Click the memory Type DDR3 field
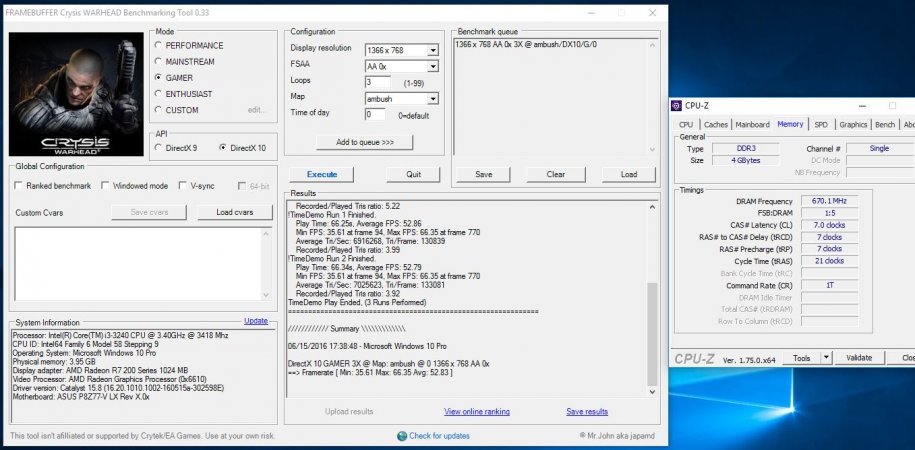Image resolution: width=915 pixels, height=450 pixels. 745,148
